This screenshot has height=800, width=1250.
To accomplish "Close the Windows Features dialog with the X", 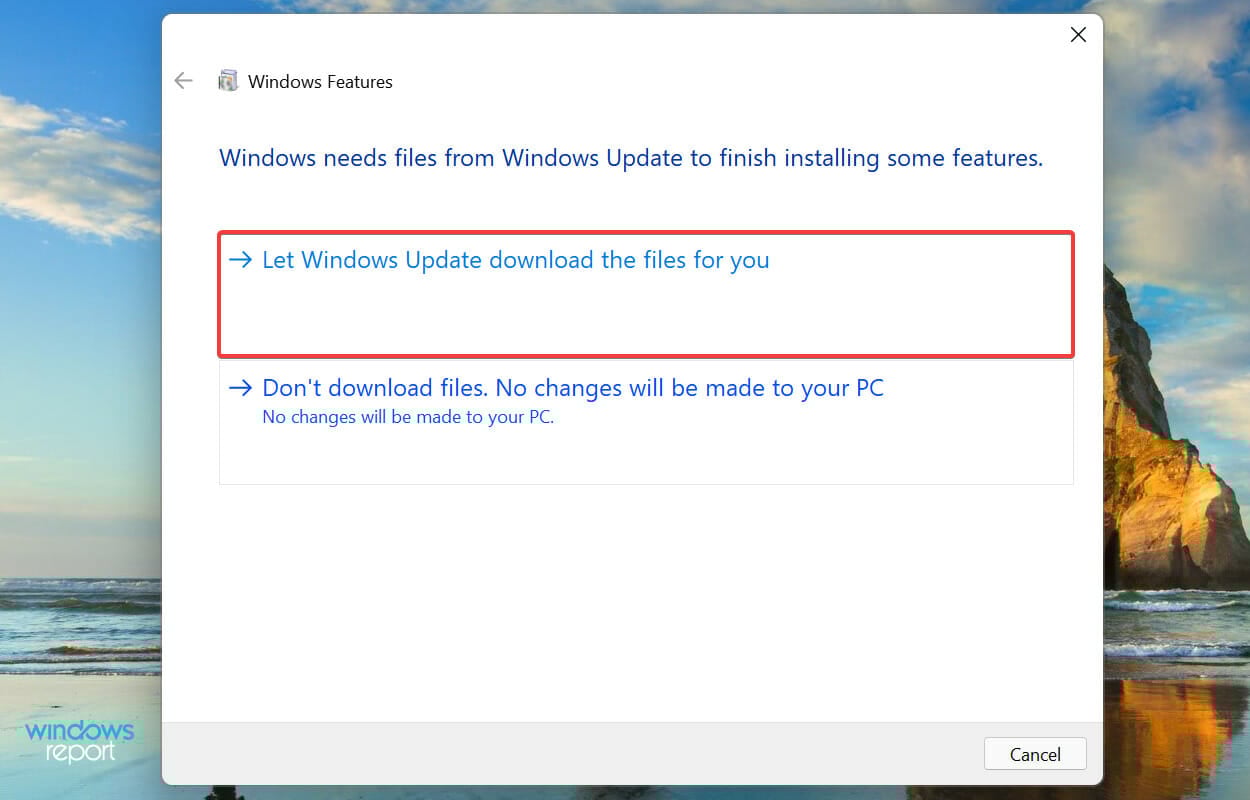I will pos(1078,34).
